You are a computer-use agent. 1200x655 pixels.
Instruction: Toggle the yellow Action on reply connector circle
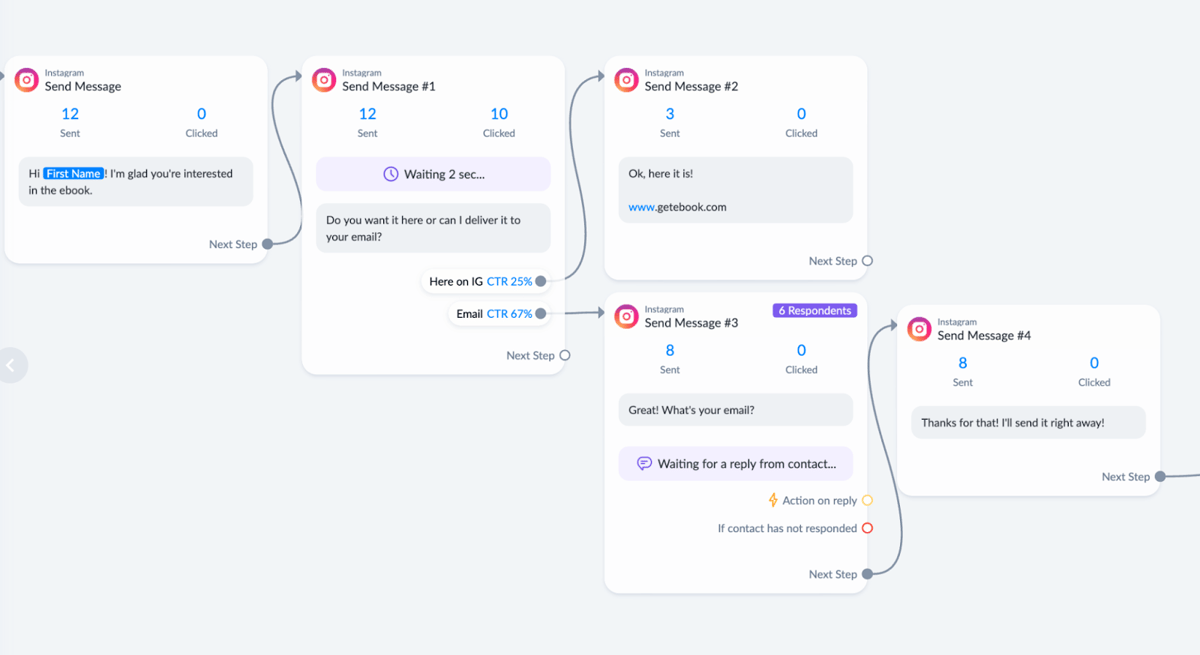pos(867,500)
